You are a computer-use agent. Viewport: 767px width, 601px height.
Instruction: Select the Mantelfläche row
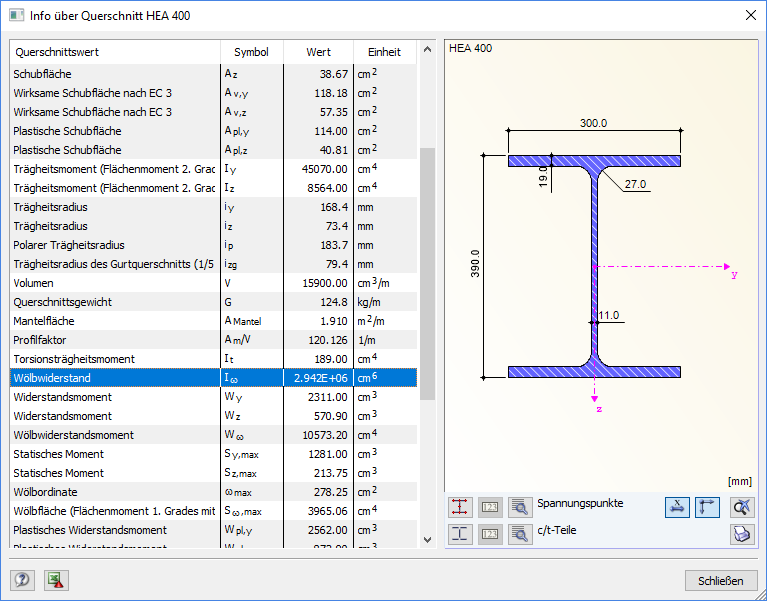coord(213,321)
